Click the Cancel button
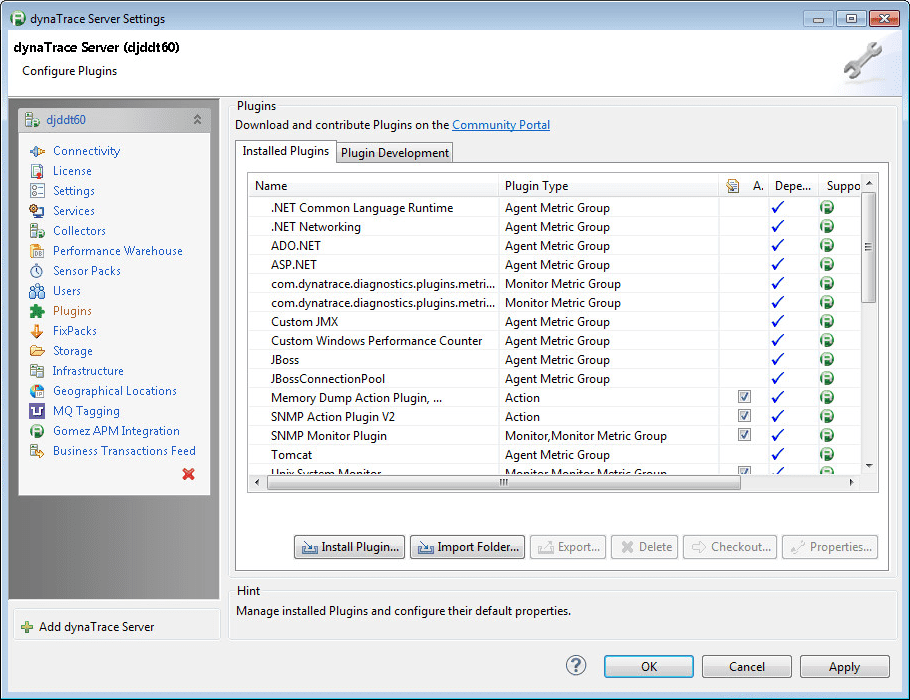910x700 pixels. (x=747, y=666)
